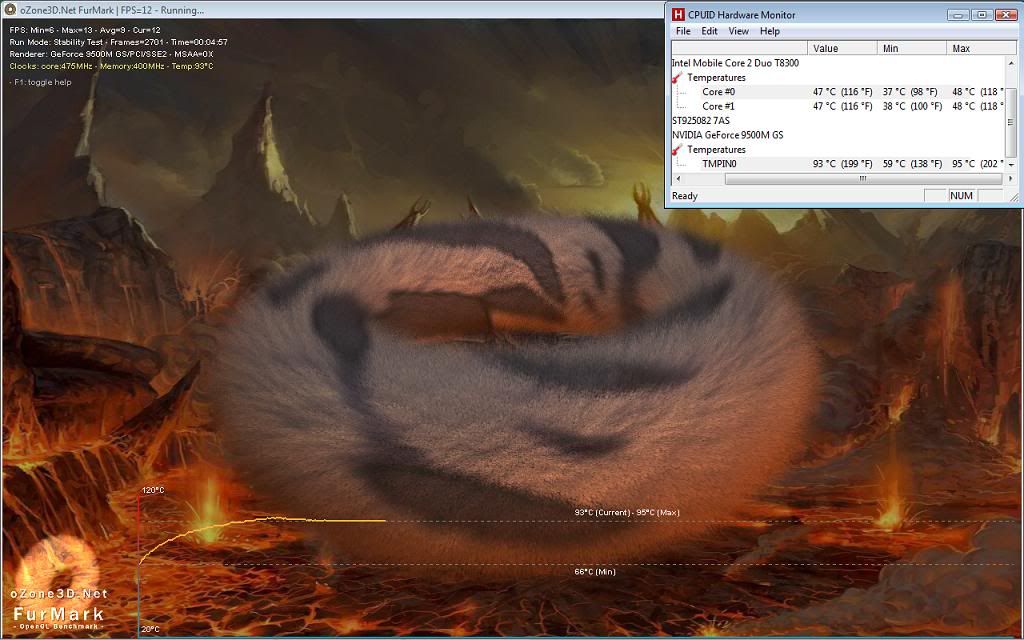Image resolution: width=1024 pixels, height=640 pixels.
Task: Click the FurMark FPS statistics line
Action: pyautogui.click(x=85, y=30)
